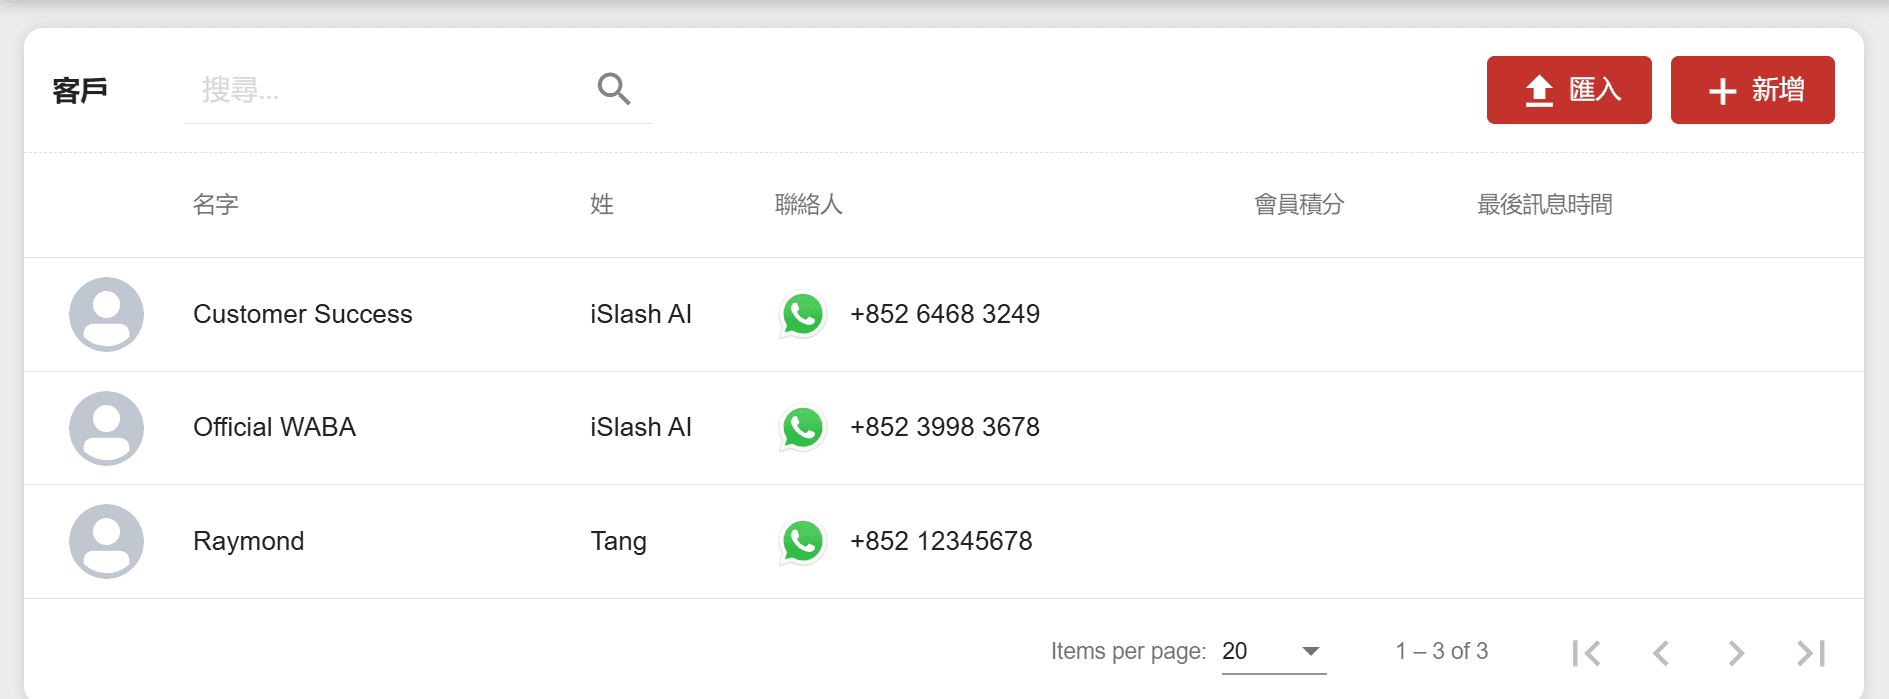Go to last page of results
The image size is (1889, 699).
(x=1811, y=653)
